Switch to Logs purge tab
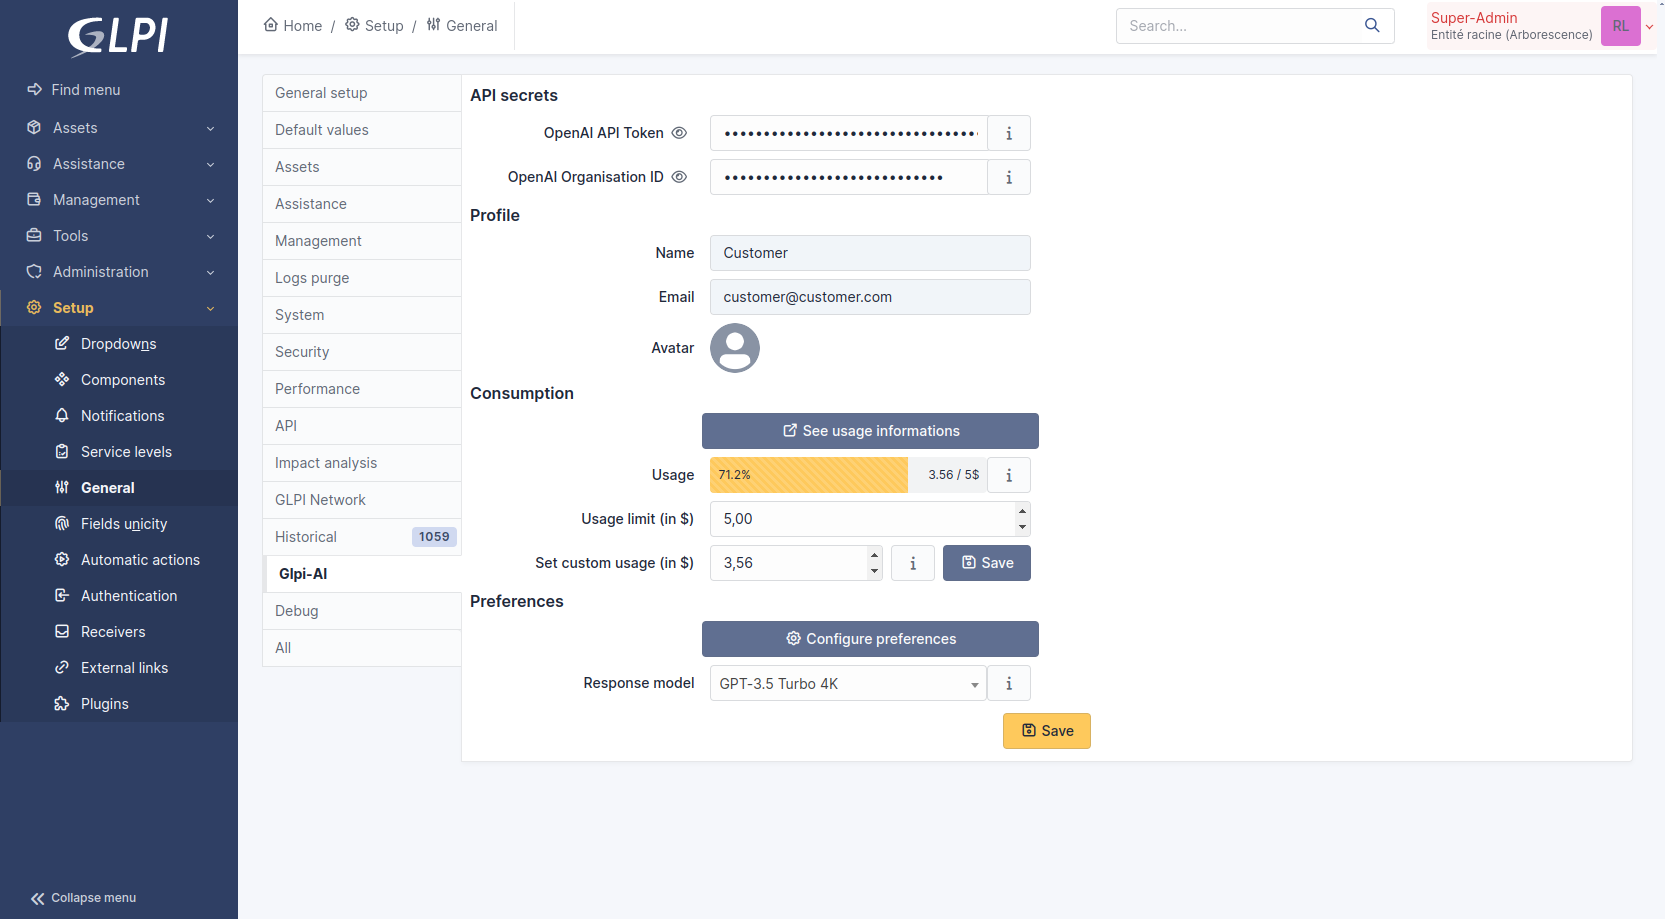This screenshot has width=1665, height=919. point(362,278)
